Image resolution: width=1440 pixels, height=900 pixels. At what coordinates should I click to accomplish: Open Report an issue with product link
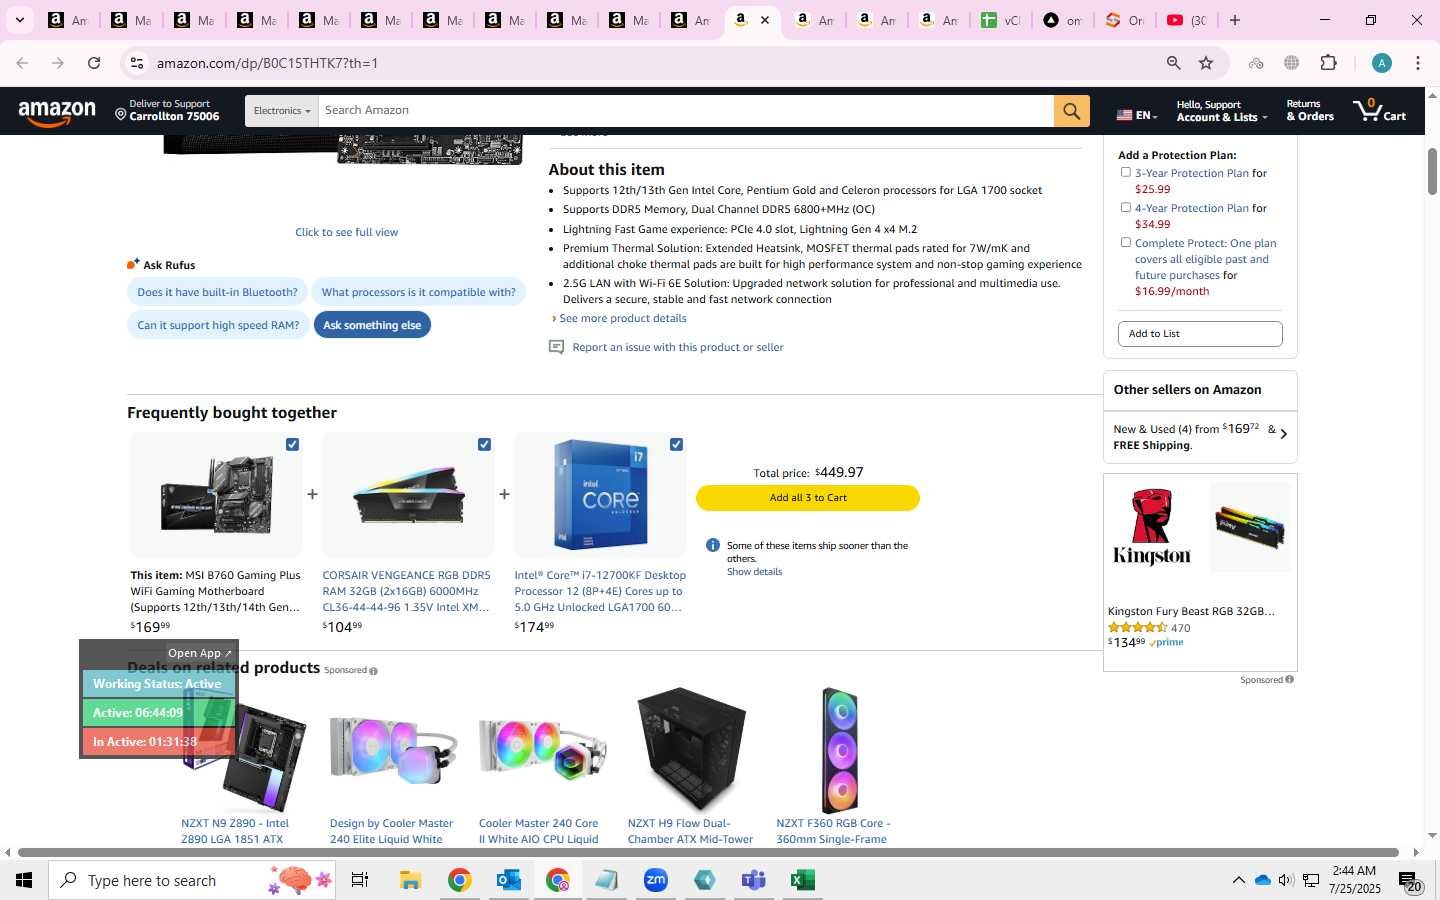pyautogui.click(x=678, y=347)
